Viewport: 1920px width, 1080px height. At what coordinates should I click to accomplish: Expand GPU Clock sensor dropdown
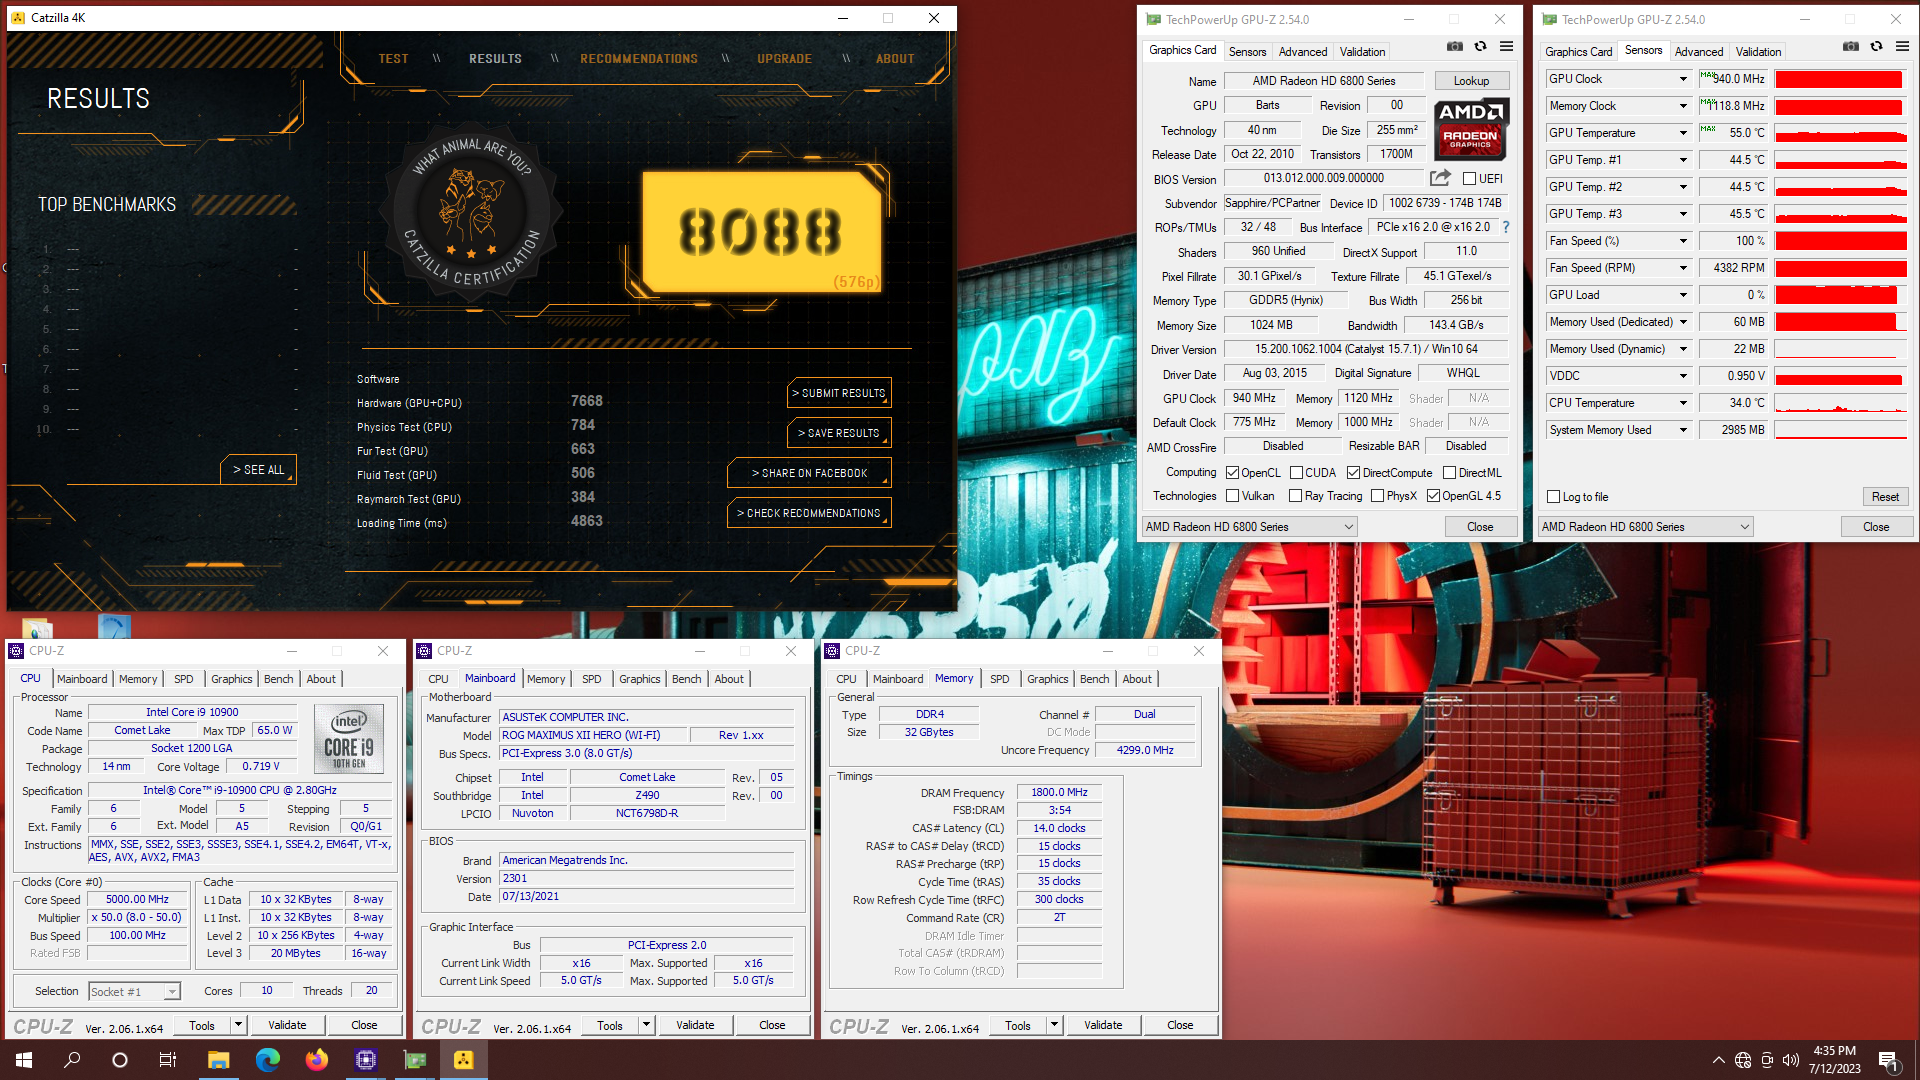point(1683,79)
